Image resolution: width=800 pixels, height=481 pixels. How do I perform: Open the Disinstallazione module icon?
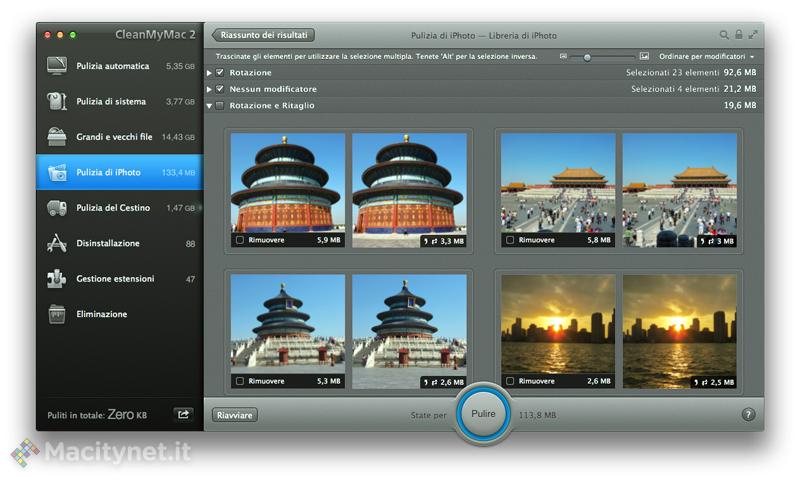[57, 243]
